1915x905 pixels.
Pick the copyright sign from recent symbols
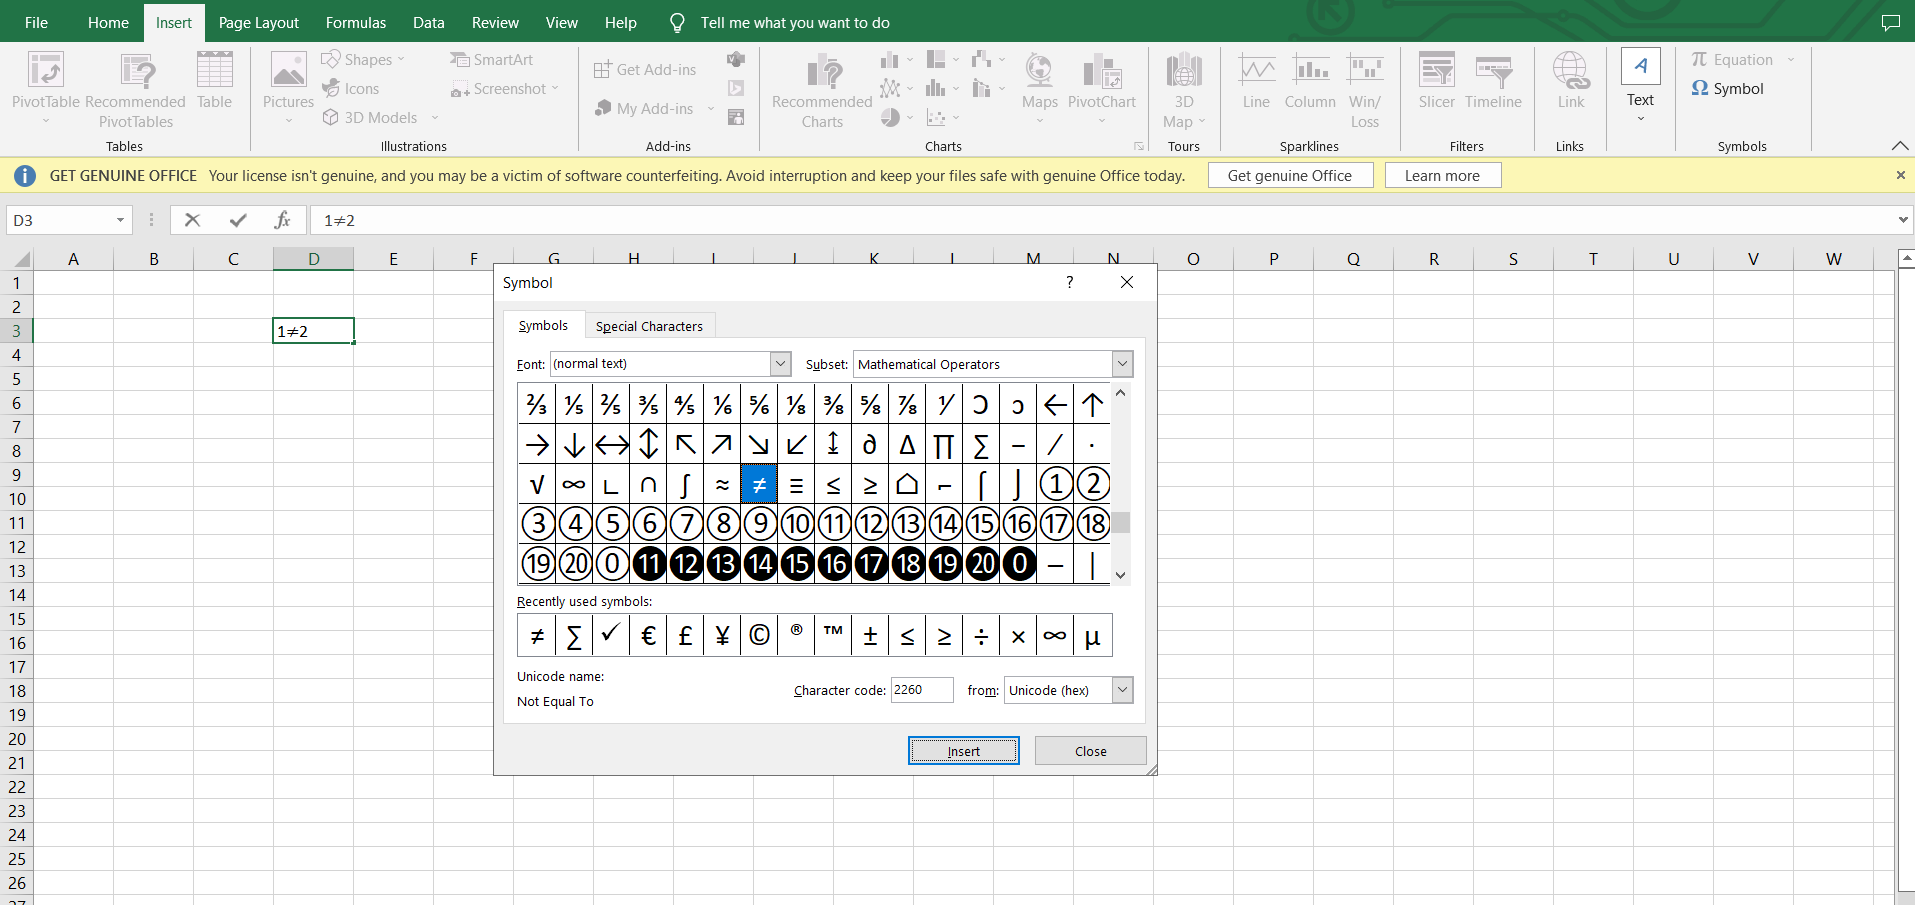click(x=759, y=636)
